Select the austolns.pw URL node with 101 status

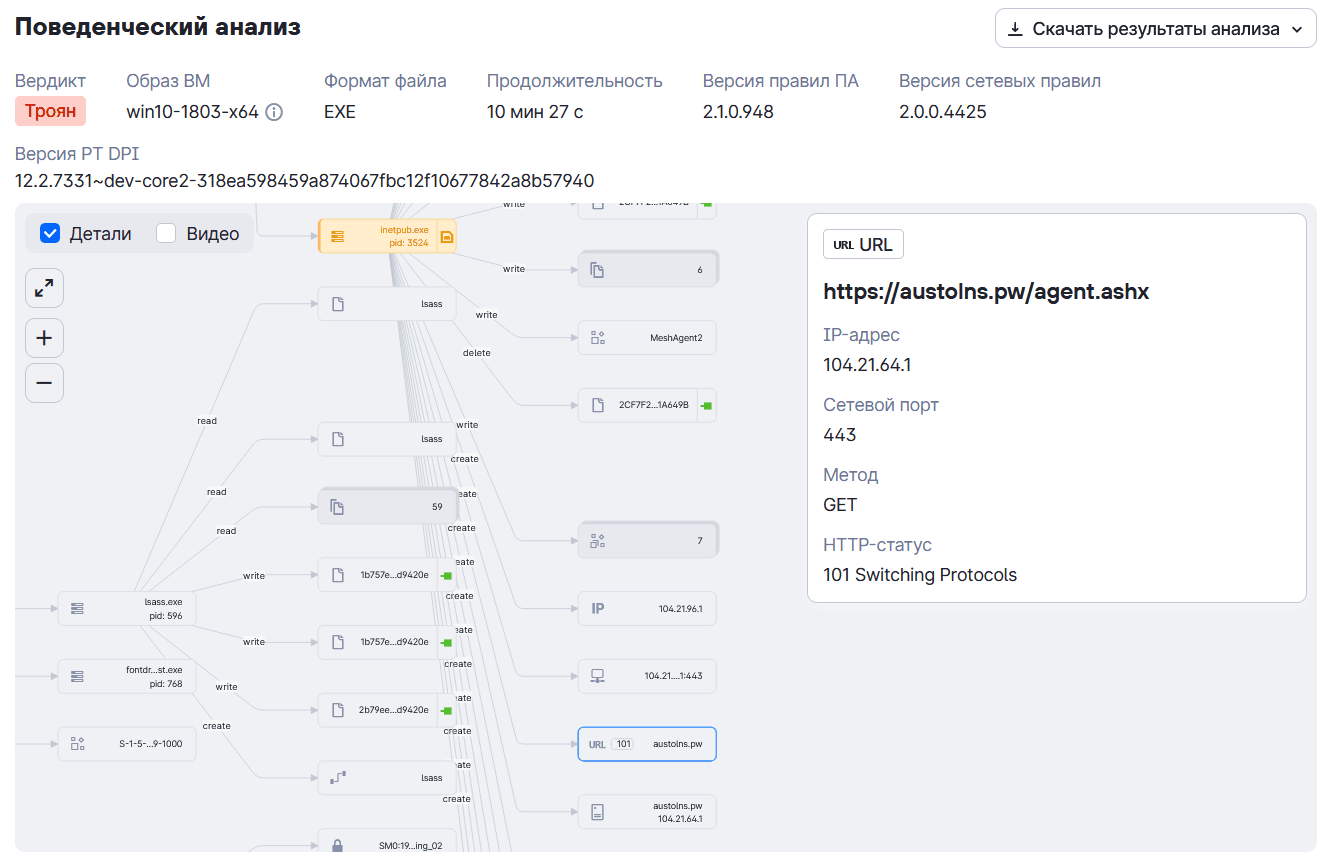tap(648, 744)
